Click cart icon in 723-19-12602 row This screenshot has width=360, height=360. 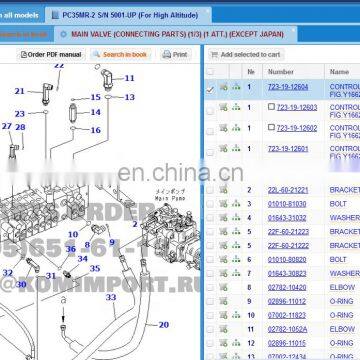pyautogui.click(x=223, y=128)
